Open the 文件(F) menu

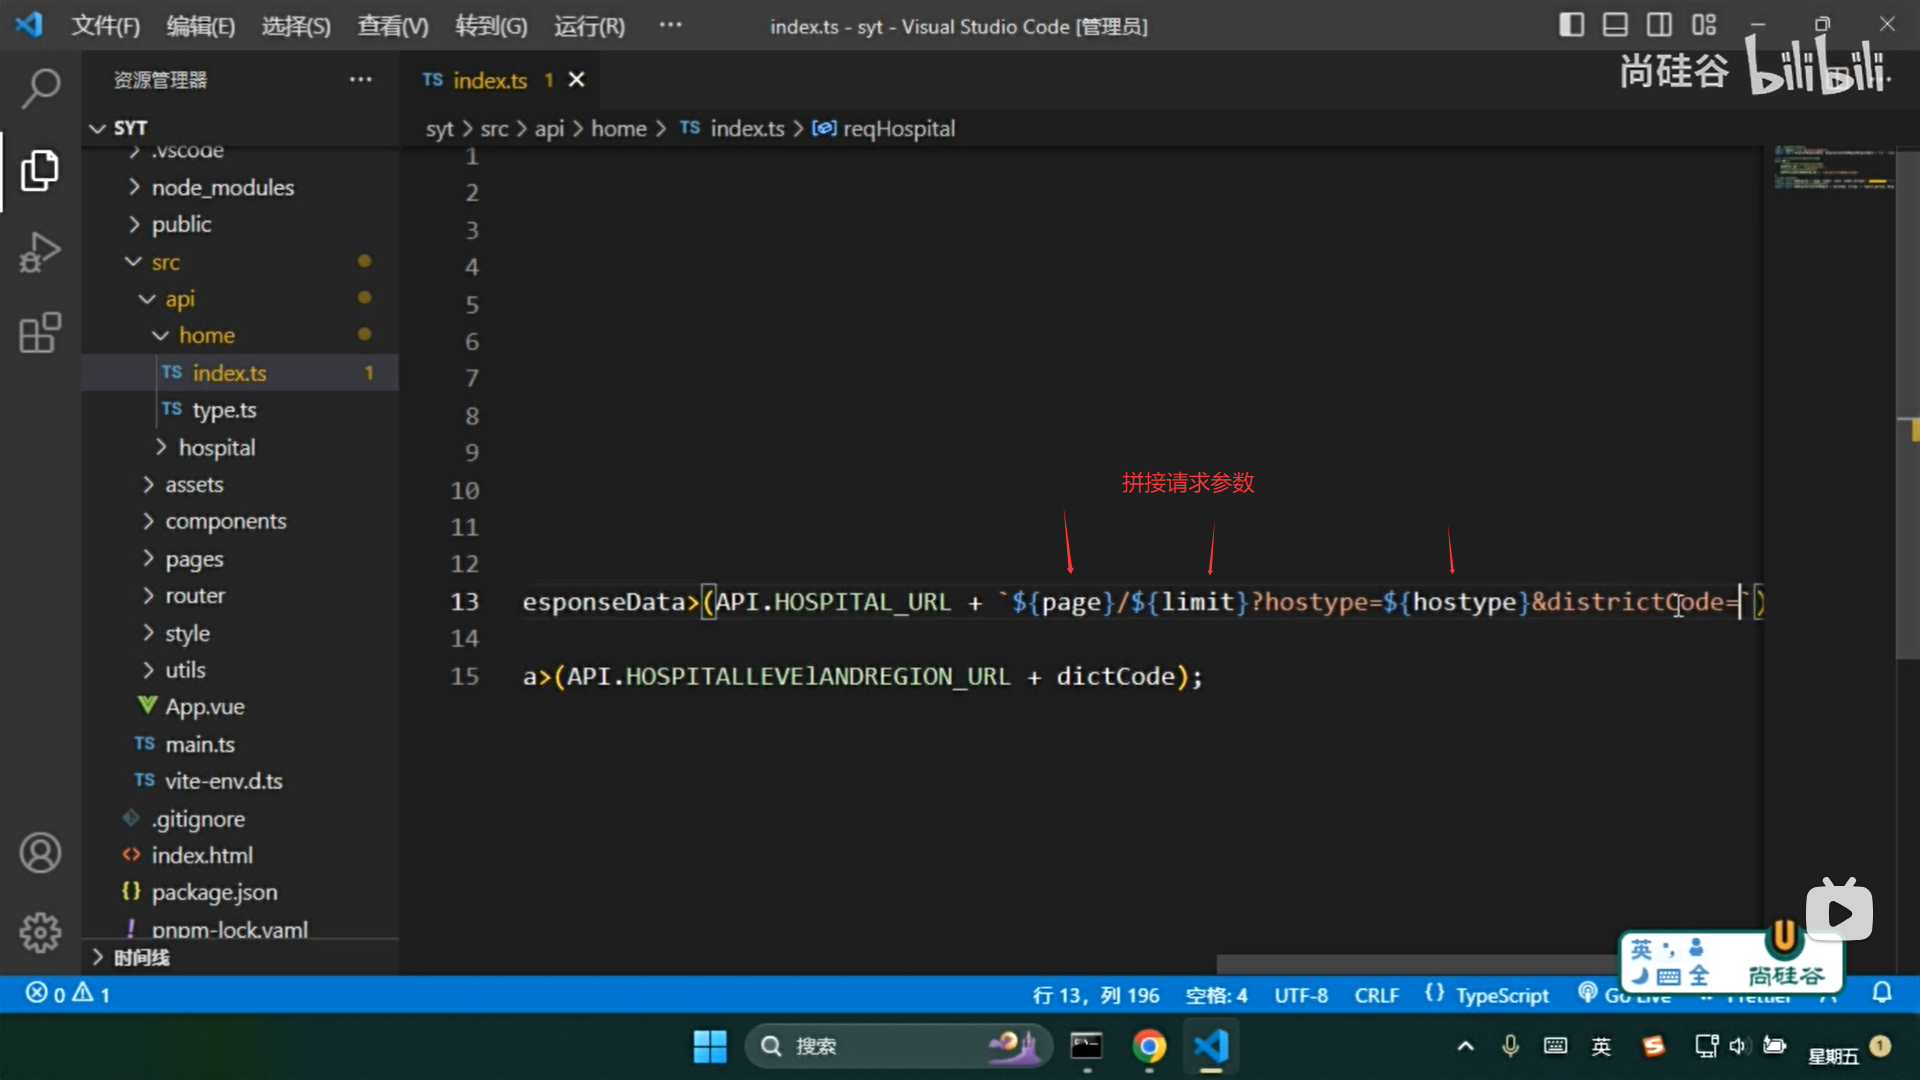pyautogui.click(x=105, y=26)
